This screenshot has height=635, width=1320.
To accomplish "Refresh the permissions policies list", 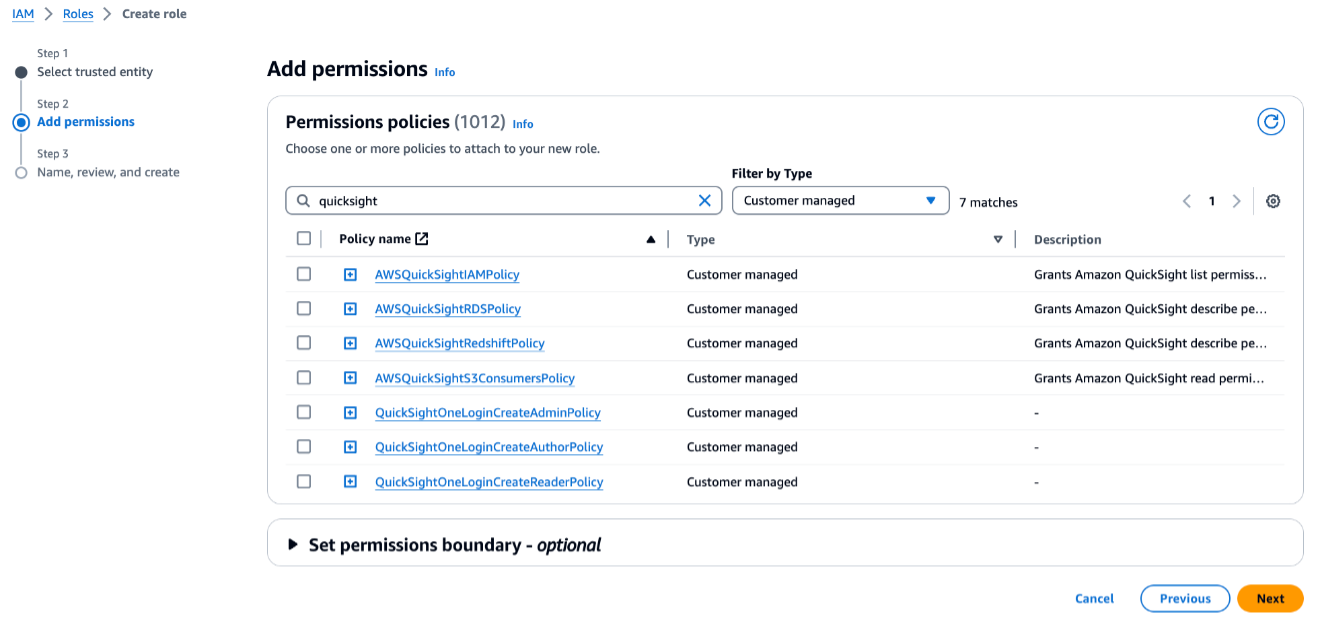I will coord(1270,122).
